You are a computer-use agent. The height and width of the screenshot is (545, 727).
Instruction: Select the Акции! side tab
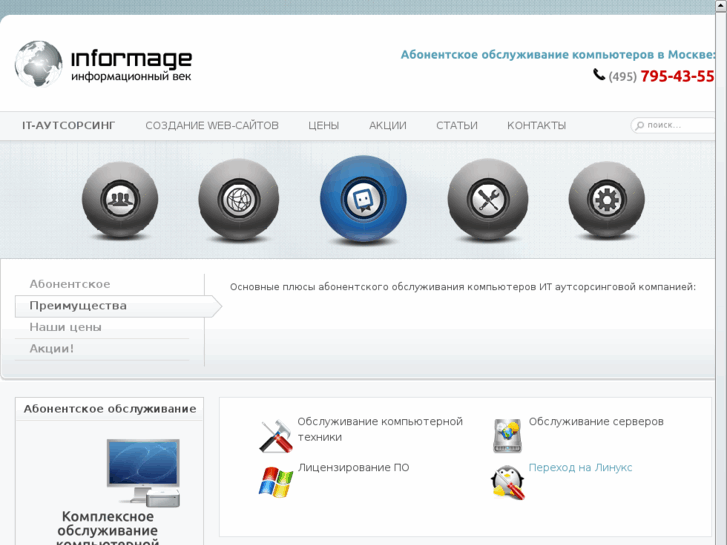tap(51, 349)
